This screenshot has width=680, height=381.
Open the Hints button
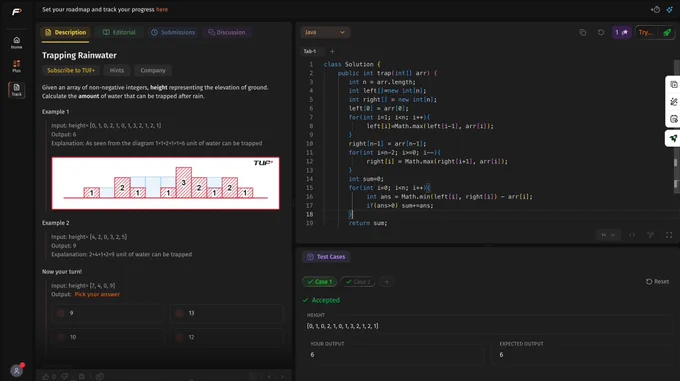[x=117, y=70]
